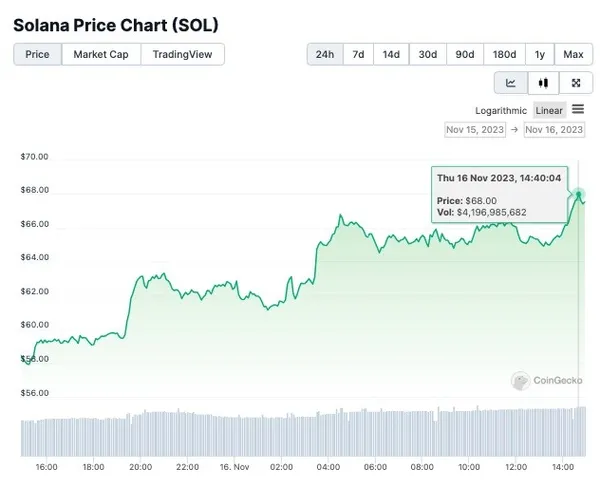Switch to the Market Cap tab
The width and height of the screenshot is (600, 487).
tap(101, 54)
